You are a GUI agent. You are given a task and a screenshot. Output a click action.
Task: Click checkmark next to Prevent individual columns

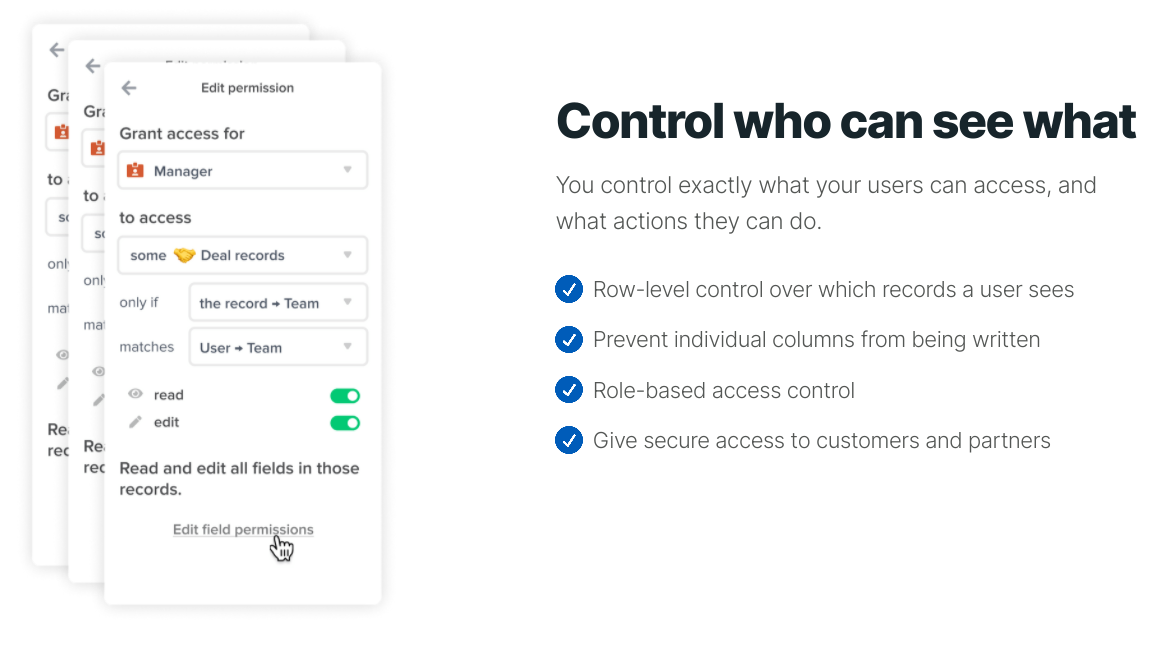click(x=569, y=339)
